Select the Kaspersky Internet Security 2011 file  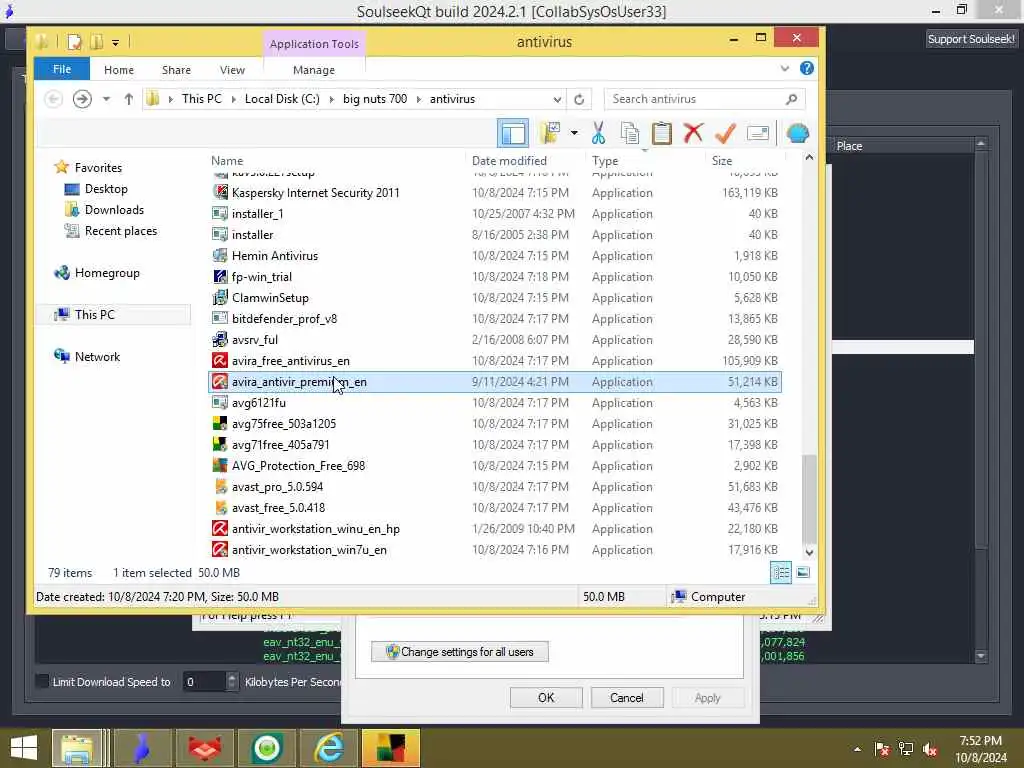click(x=494, y=193)
